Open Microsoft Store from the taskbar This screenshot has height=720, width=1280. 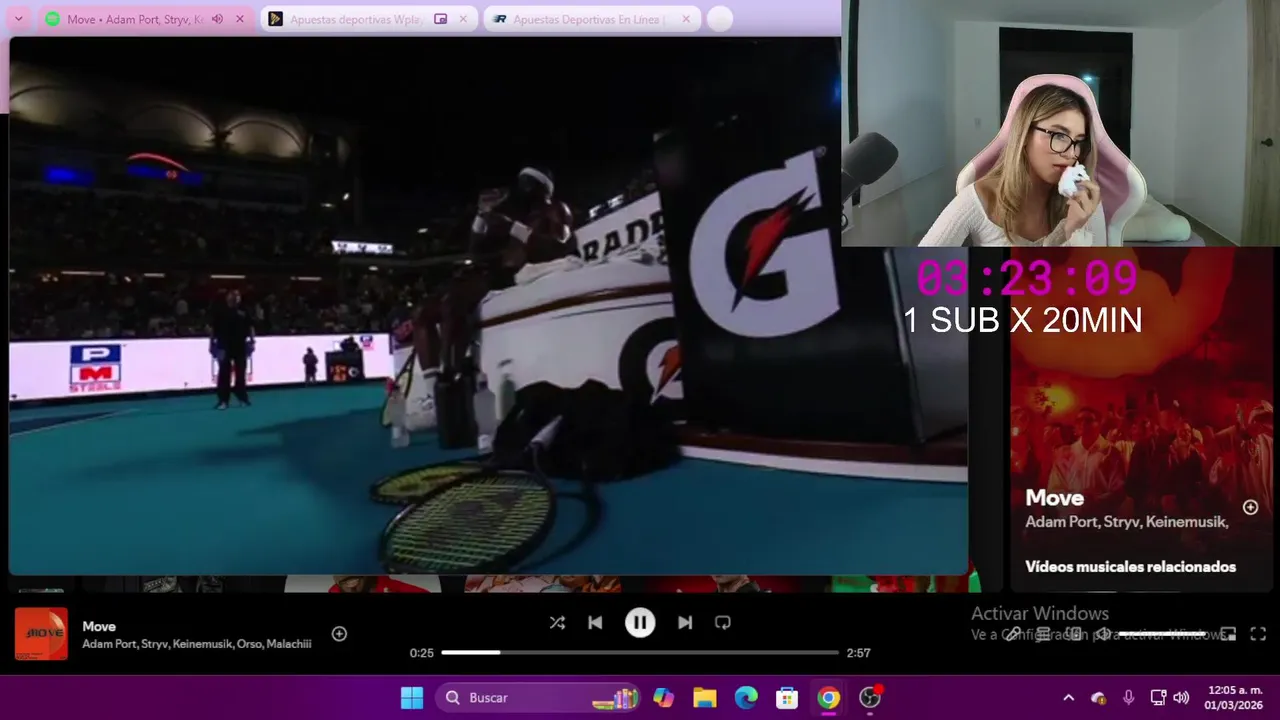pyautogui.click(x=787, y=698)
